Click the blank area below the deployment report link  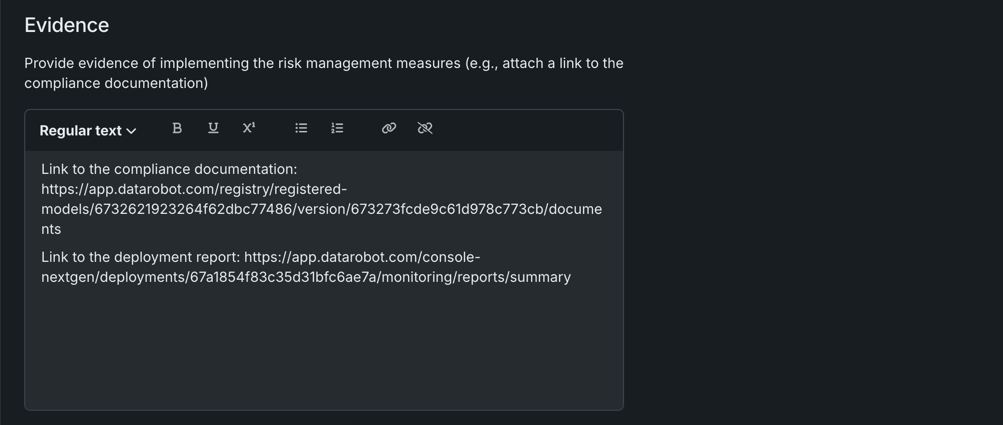(323, 350)
